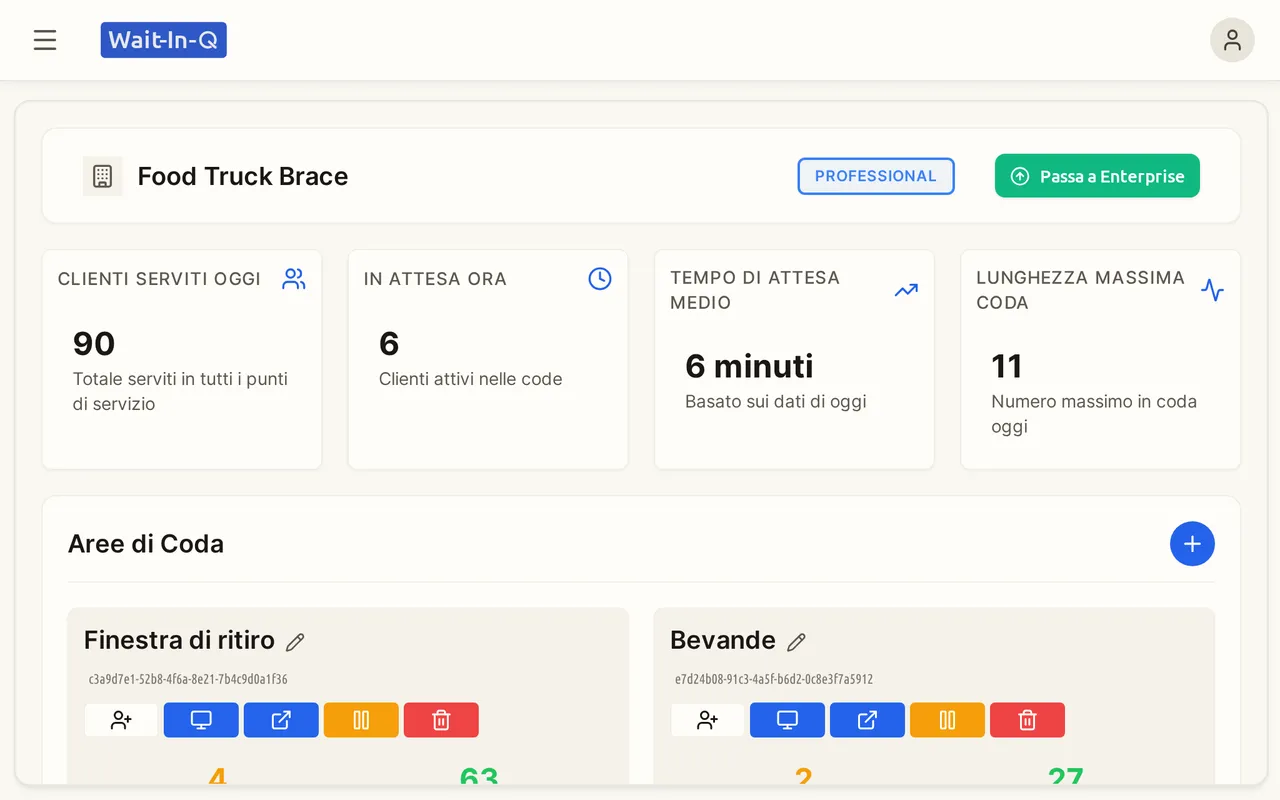Click the text Clienti attivi nelle code
Screen dimensions: 1280x800
[470, 379]
